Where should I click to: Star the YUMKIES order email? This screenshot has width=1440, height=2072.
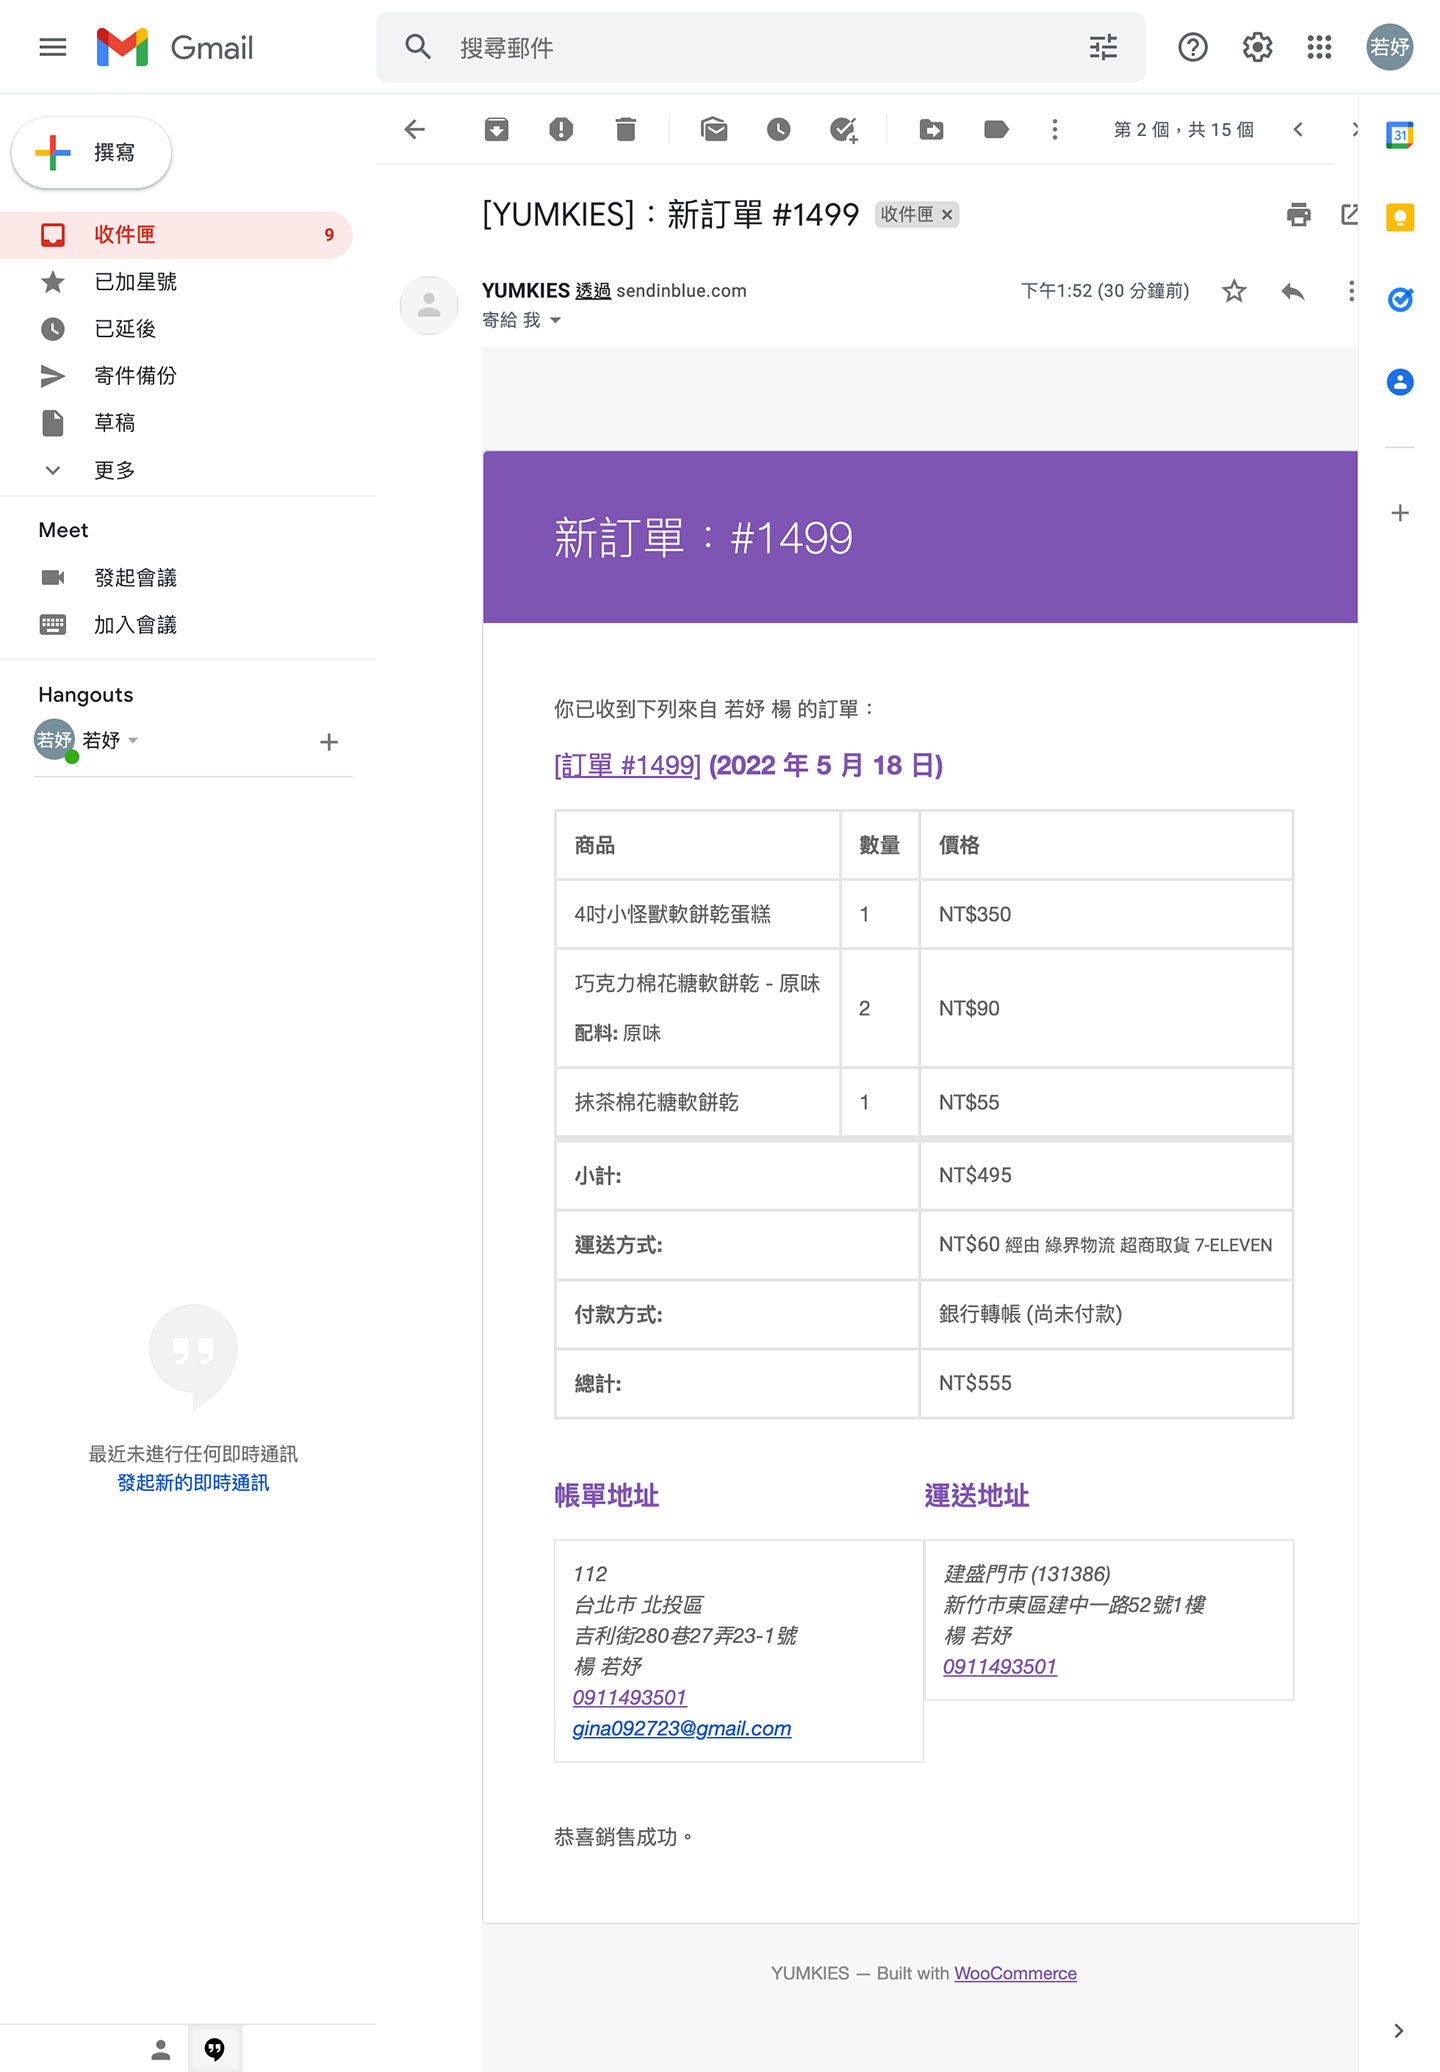coord(1234,291)
